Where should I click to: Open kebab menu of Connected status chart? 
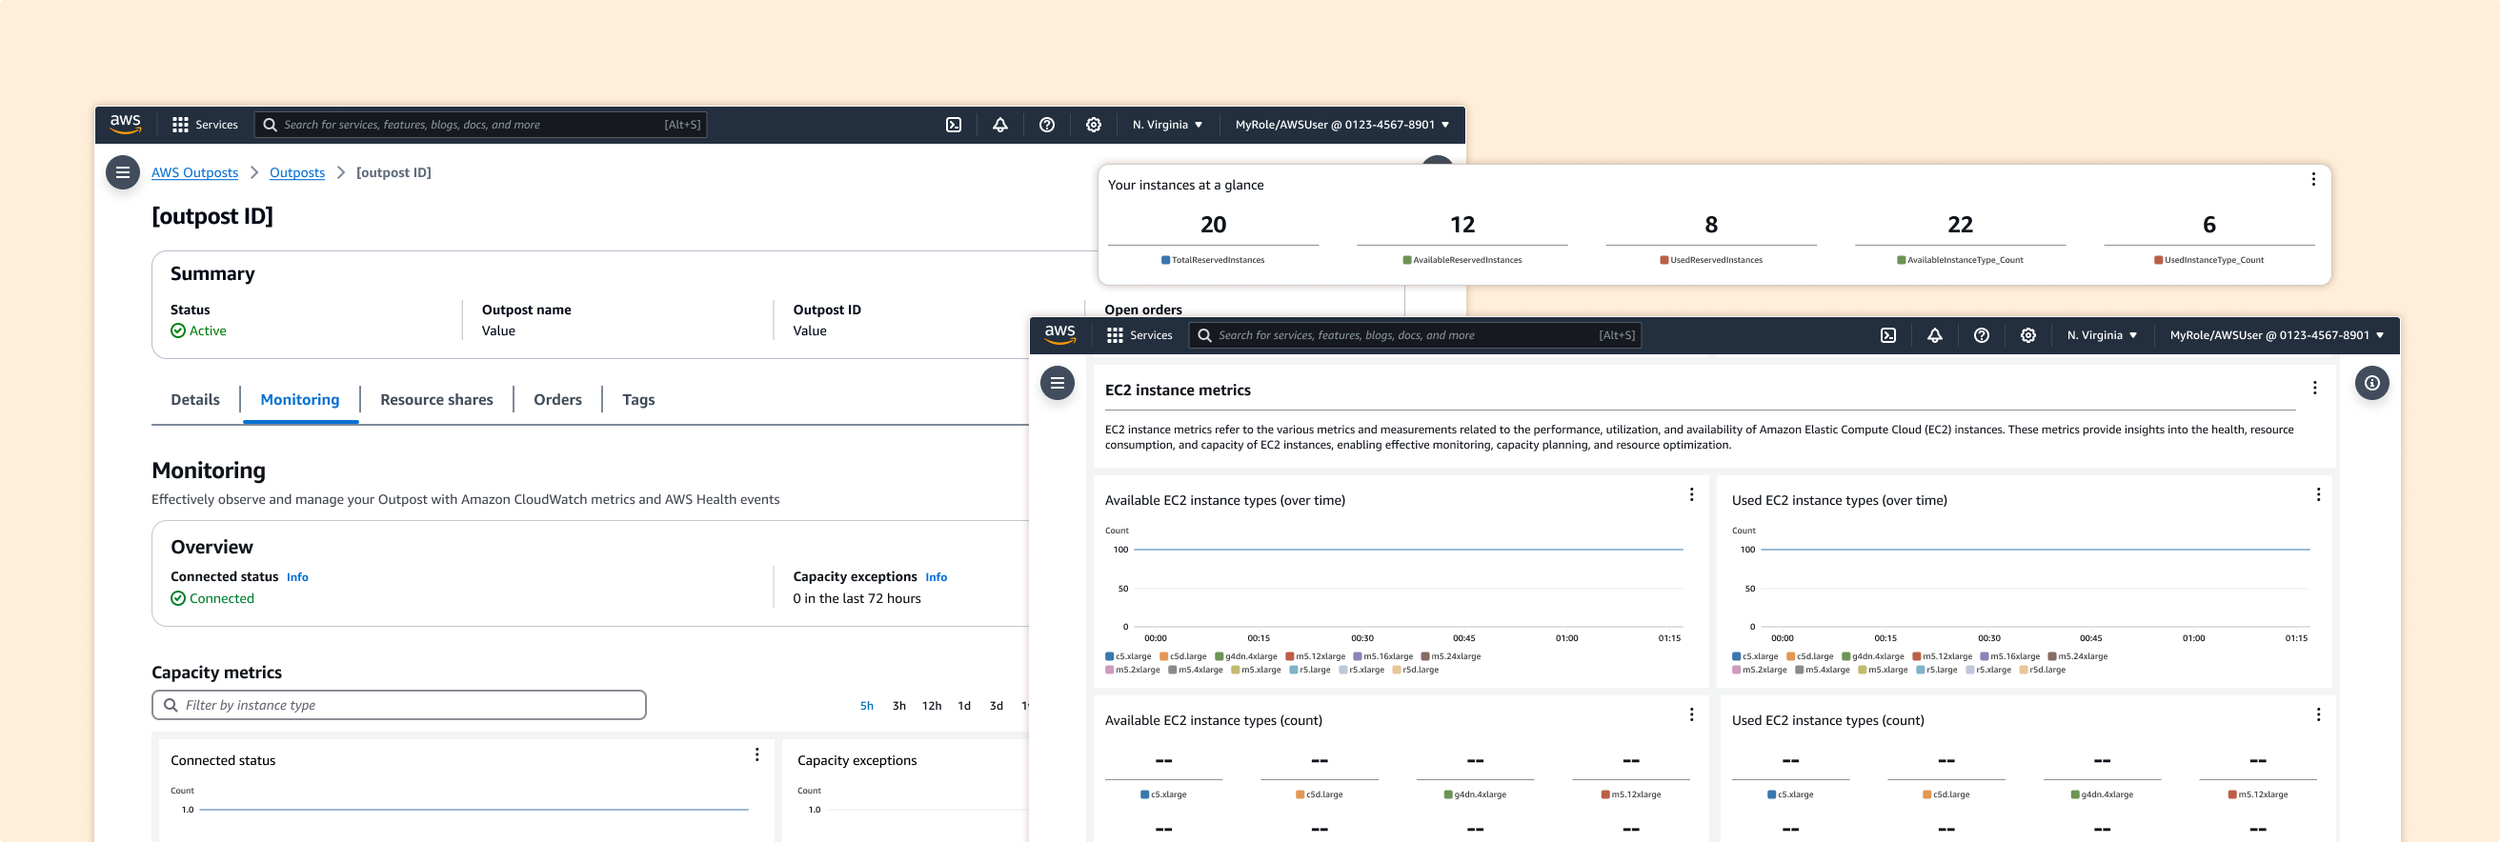[x=757, y=755]
